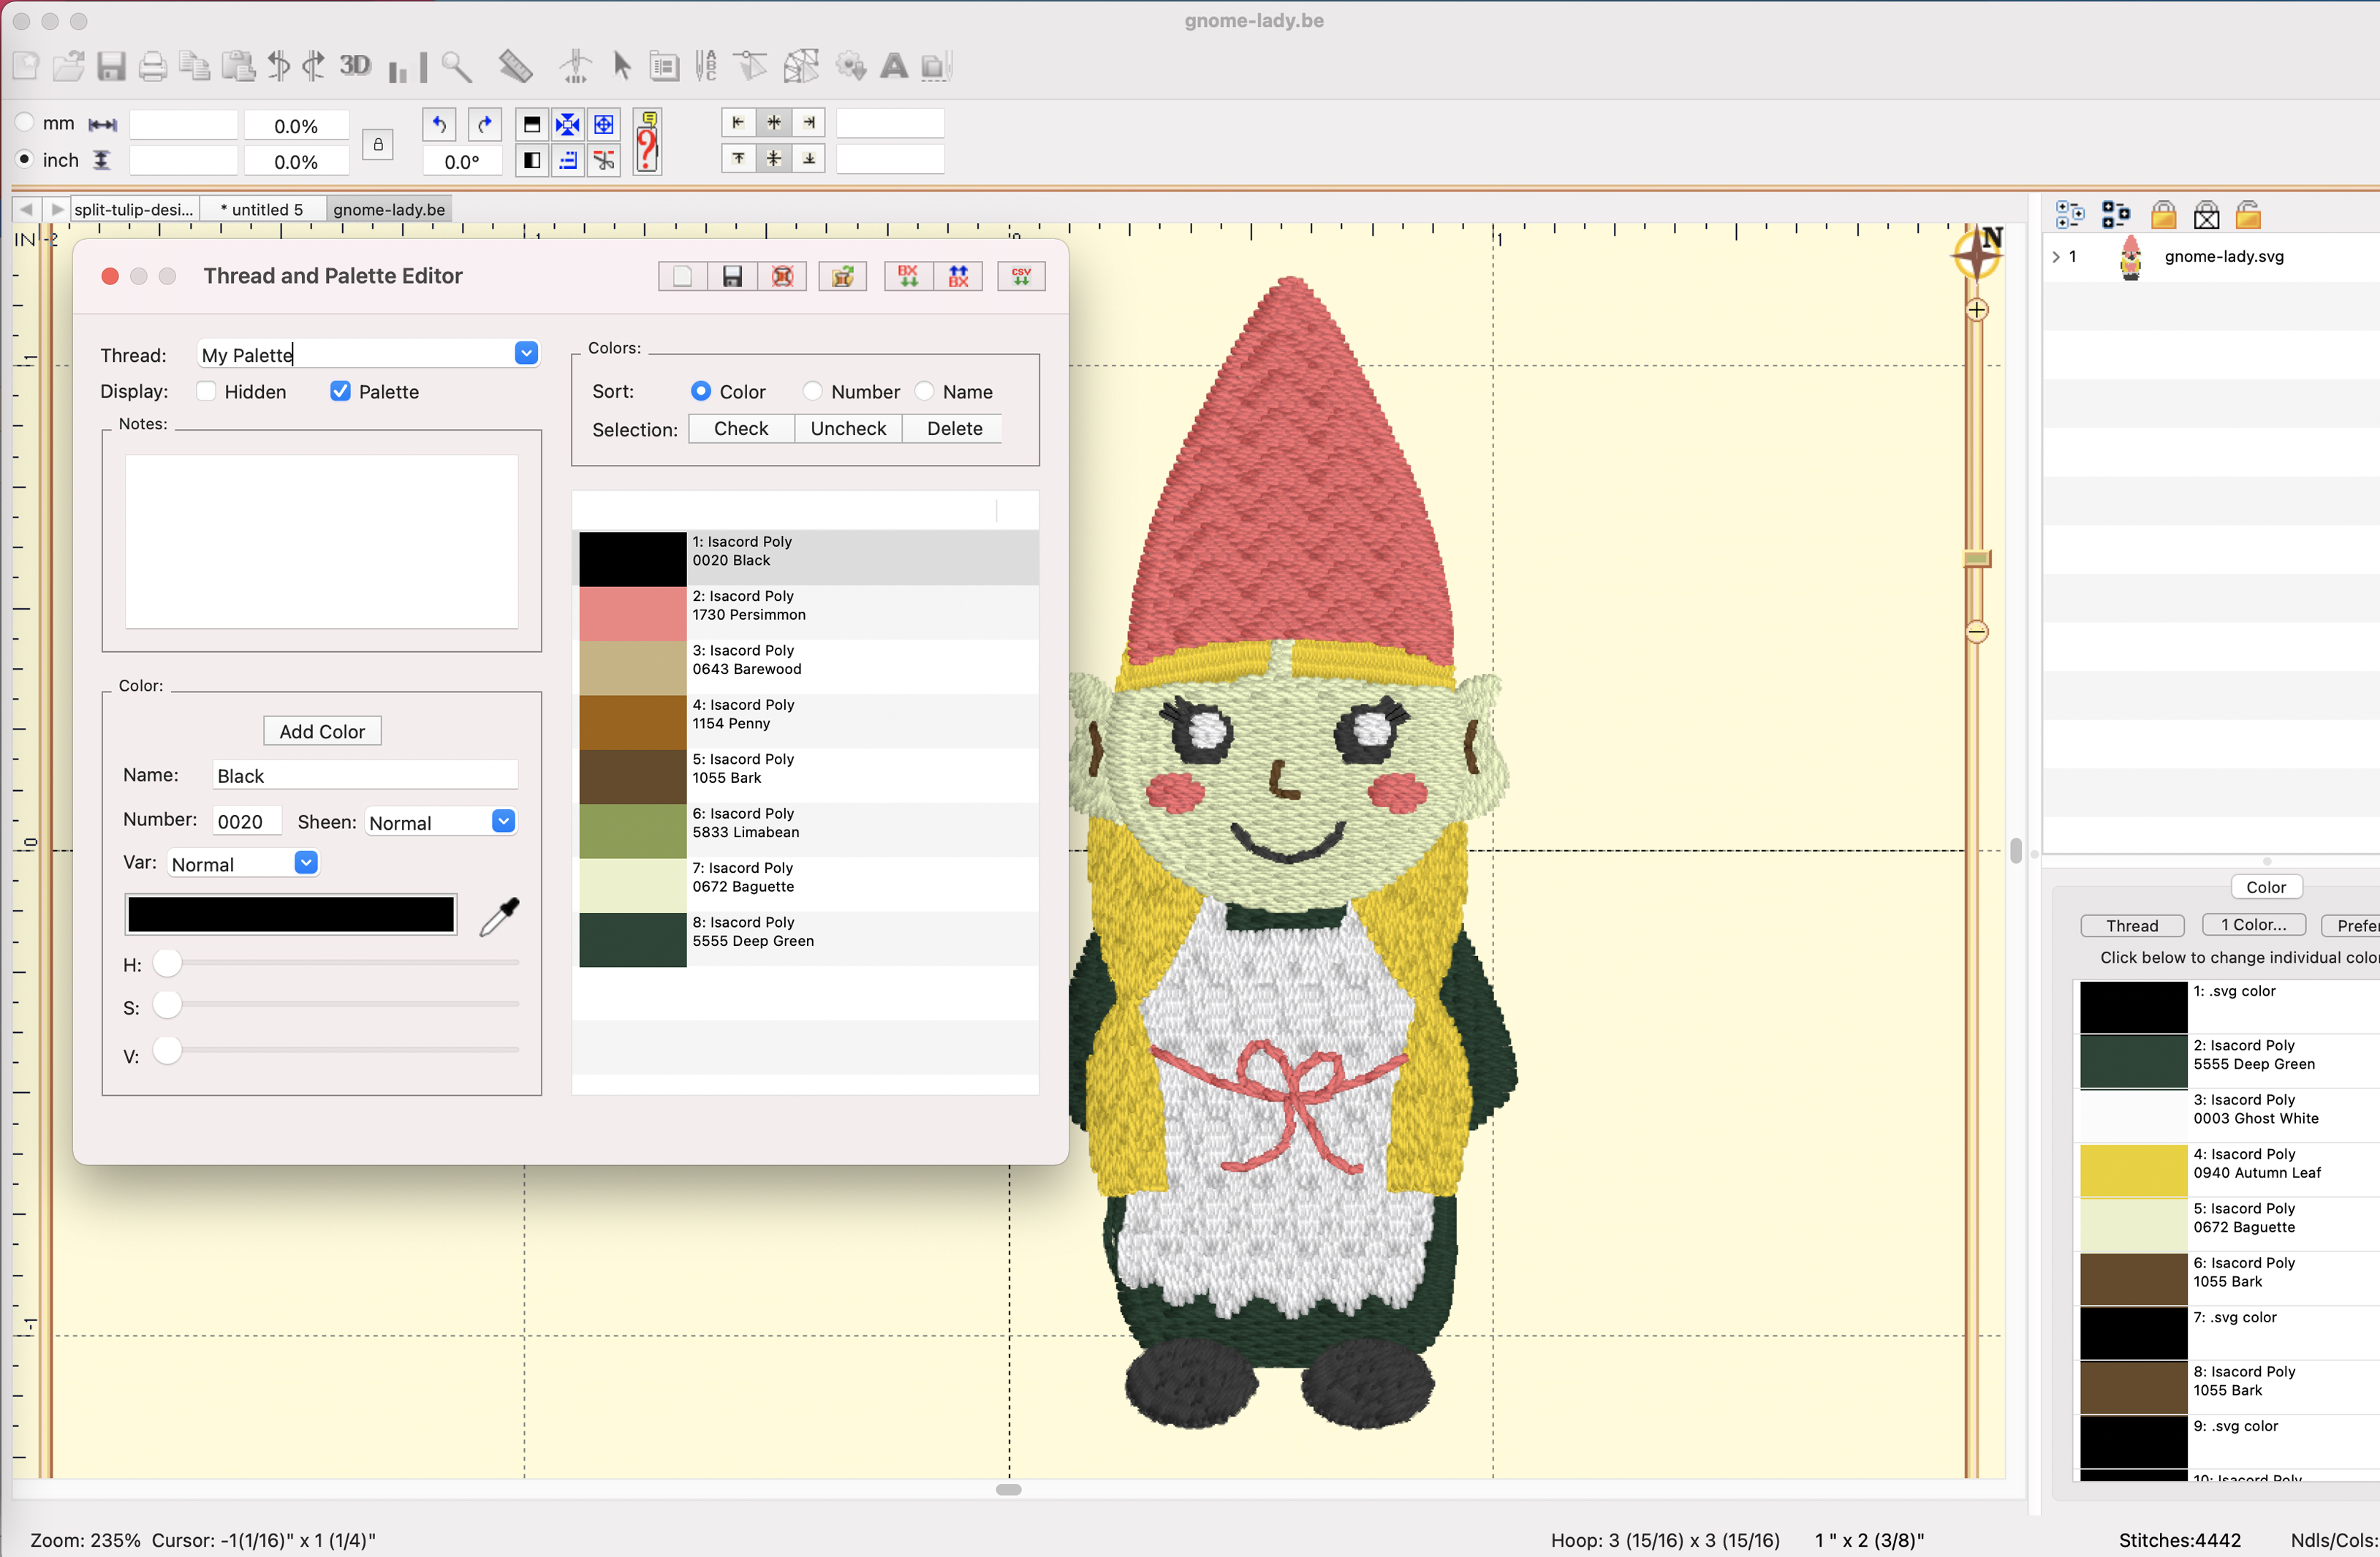Image resolution: width=2380 pixels, height=1557 pixels.
Task: Click the Saturation slider handle
Action: 167,1004
